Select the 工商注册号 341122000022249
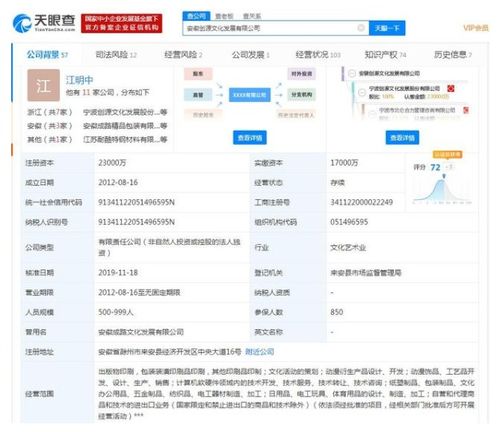 click(361, 202)
